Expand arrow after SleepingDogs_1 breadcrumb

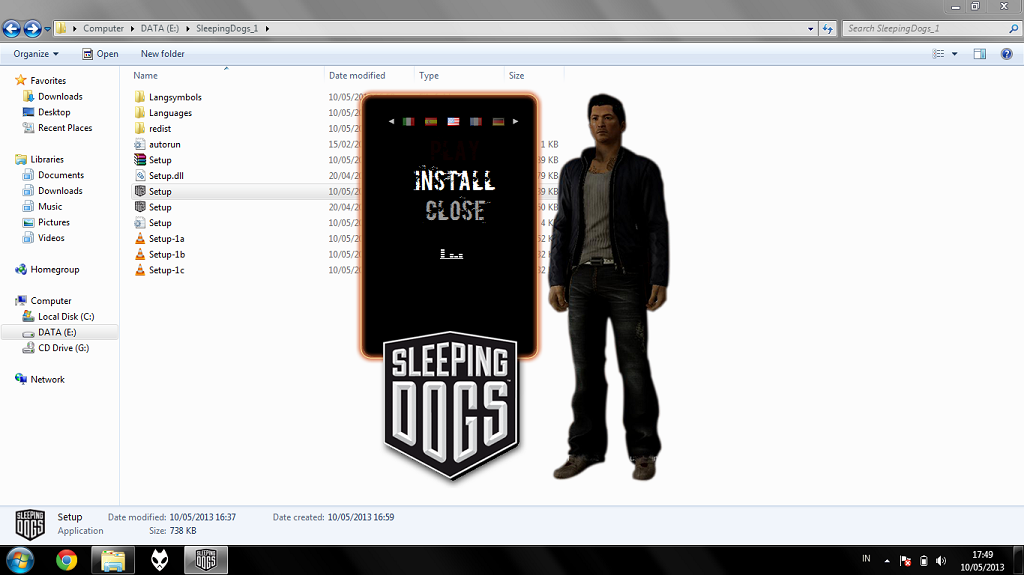click(x=267, y=29)
